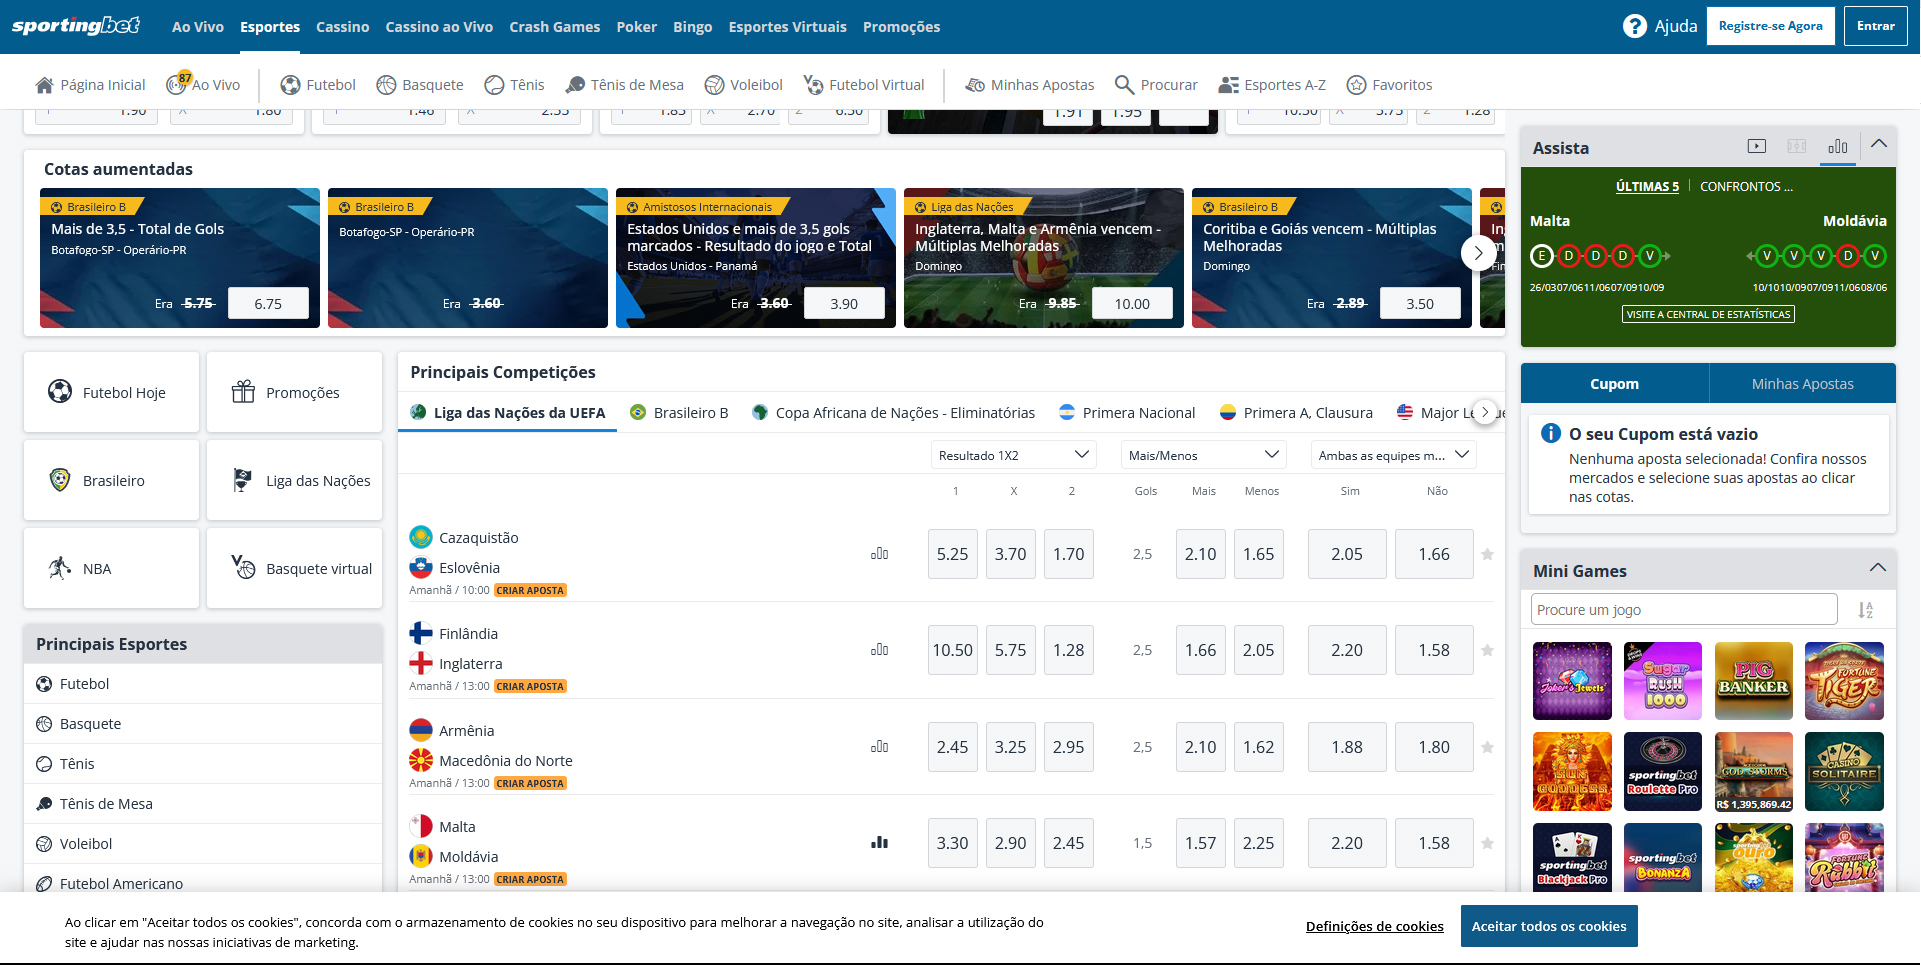The height and width of the screenshot is (965, 1921).
Task: Select odds 5.25 for Cazaquistão win
Action: pyautogui.click(x=952, y=554)
